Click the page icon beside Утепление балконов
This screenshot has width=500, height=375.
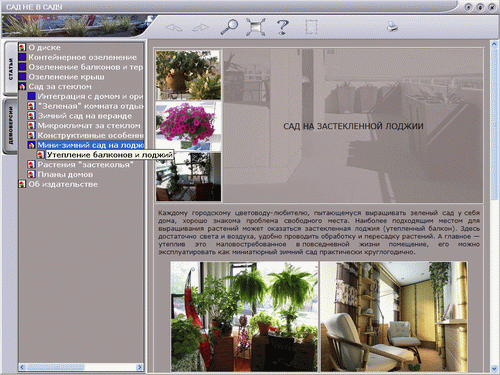[40, 155]
